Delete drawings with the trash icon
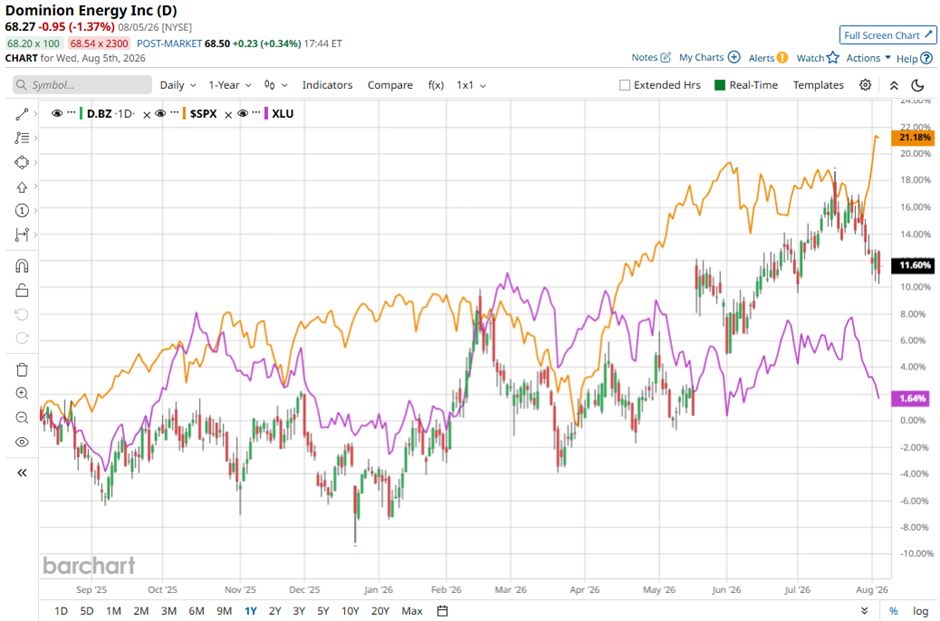The image size is (940, 621). [x=22, y=369]
